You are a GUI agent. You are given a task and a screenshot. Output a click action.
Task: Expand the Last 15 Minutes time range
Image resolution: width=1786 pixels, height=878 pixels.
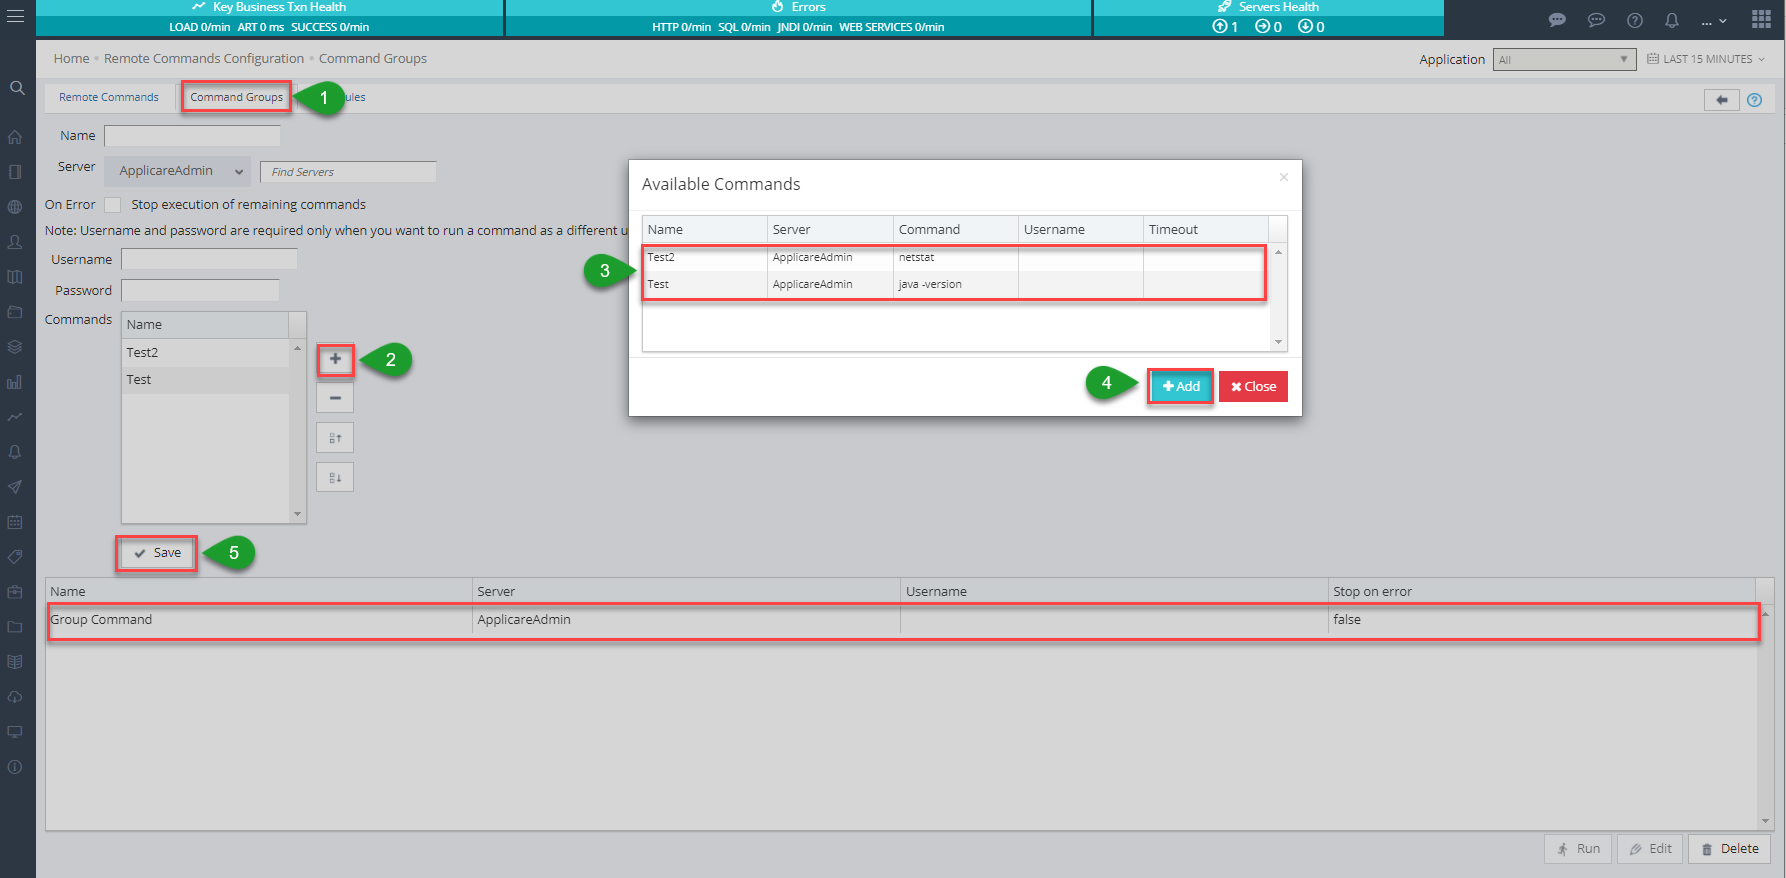coord(1706,59)
